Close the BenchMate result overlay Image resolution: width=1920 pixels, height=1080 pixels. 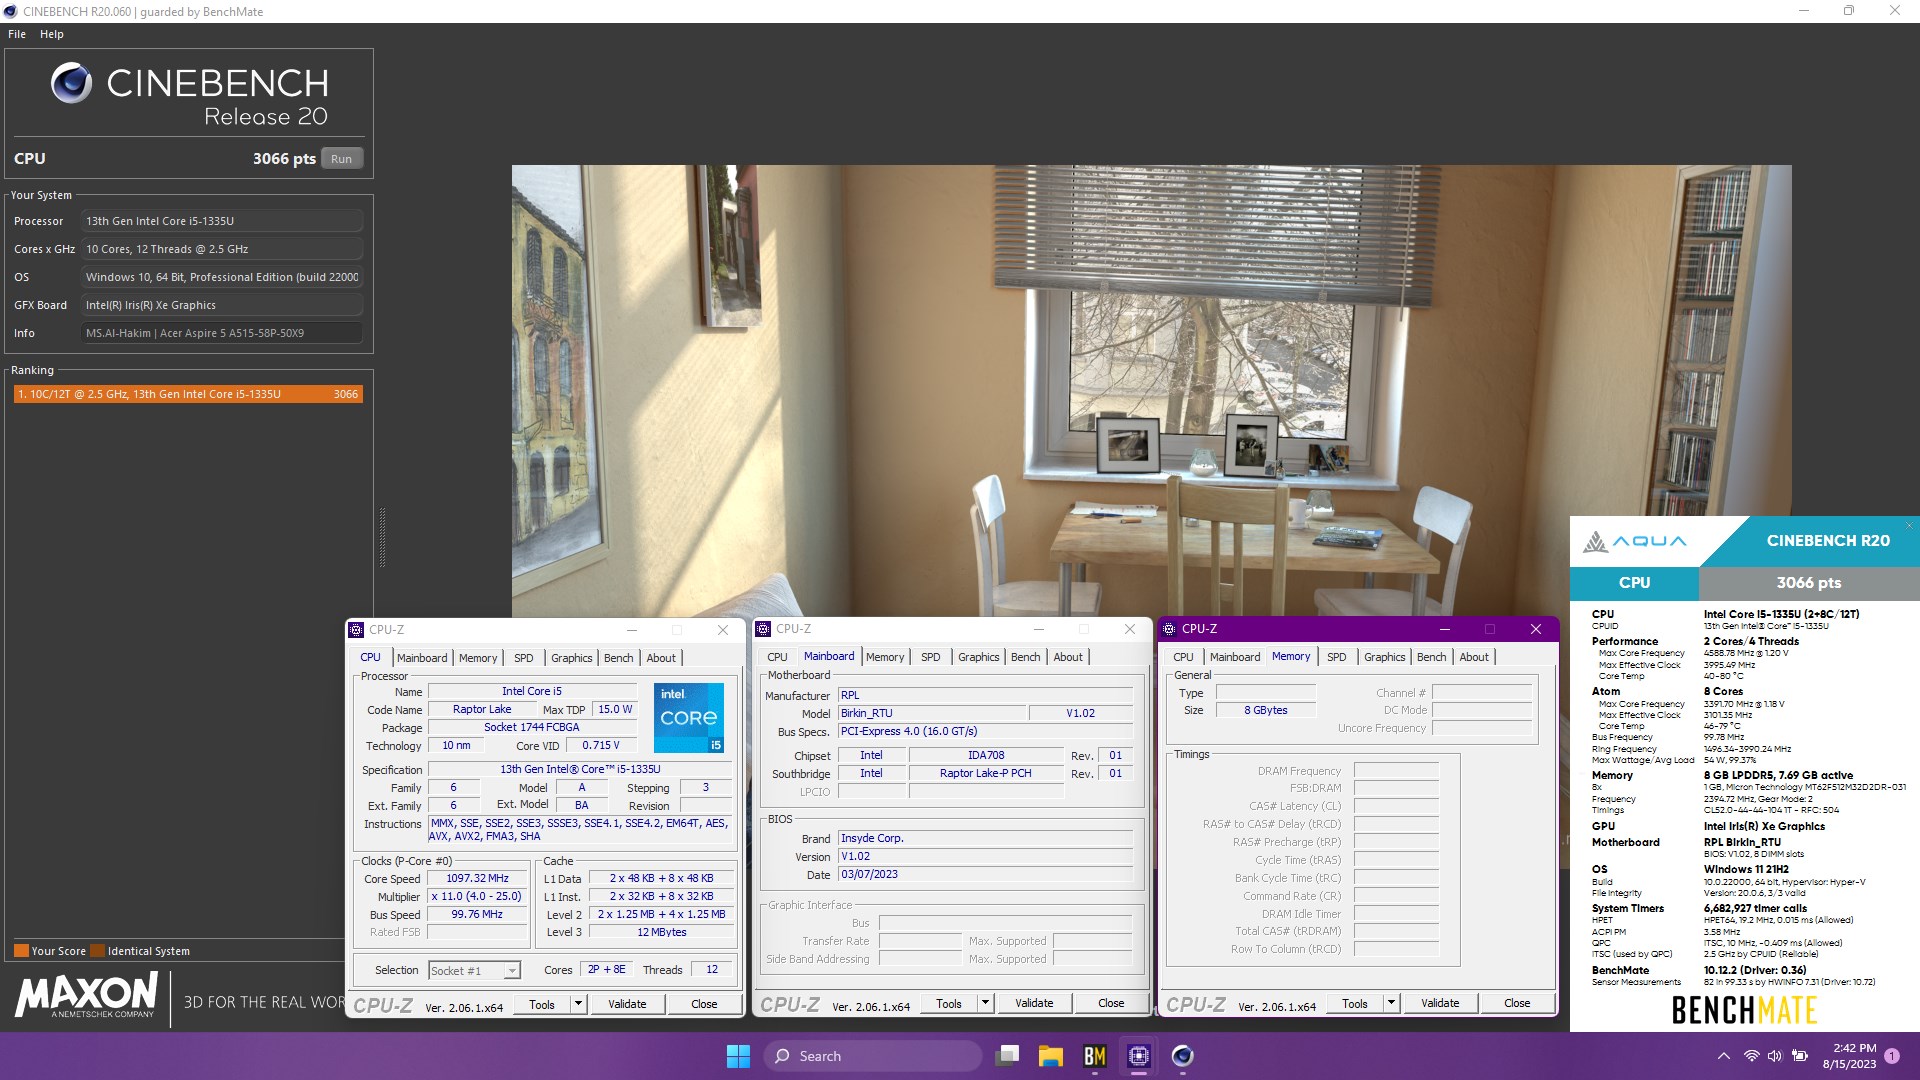1908,525
